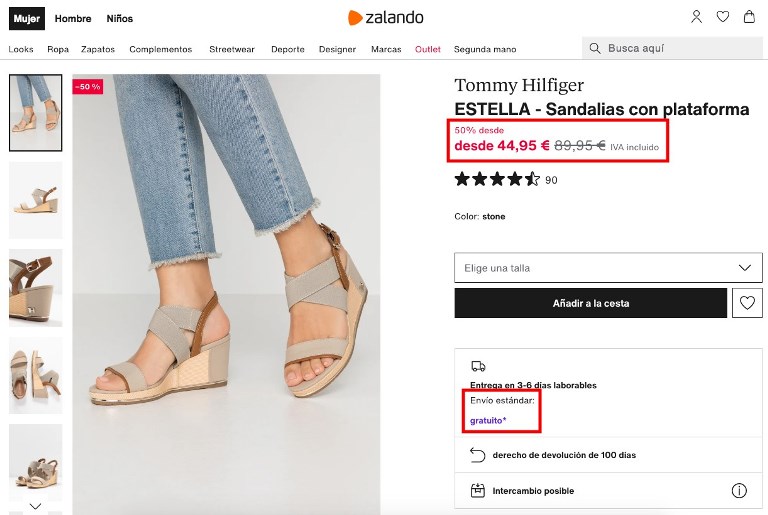Click the delivery truck icon
Screen dimensions: 768x515
pyautogui.click(x=478, y=366)
